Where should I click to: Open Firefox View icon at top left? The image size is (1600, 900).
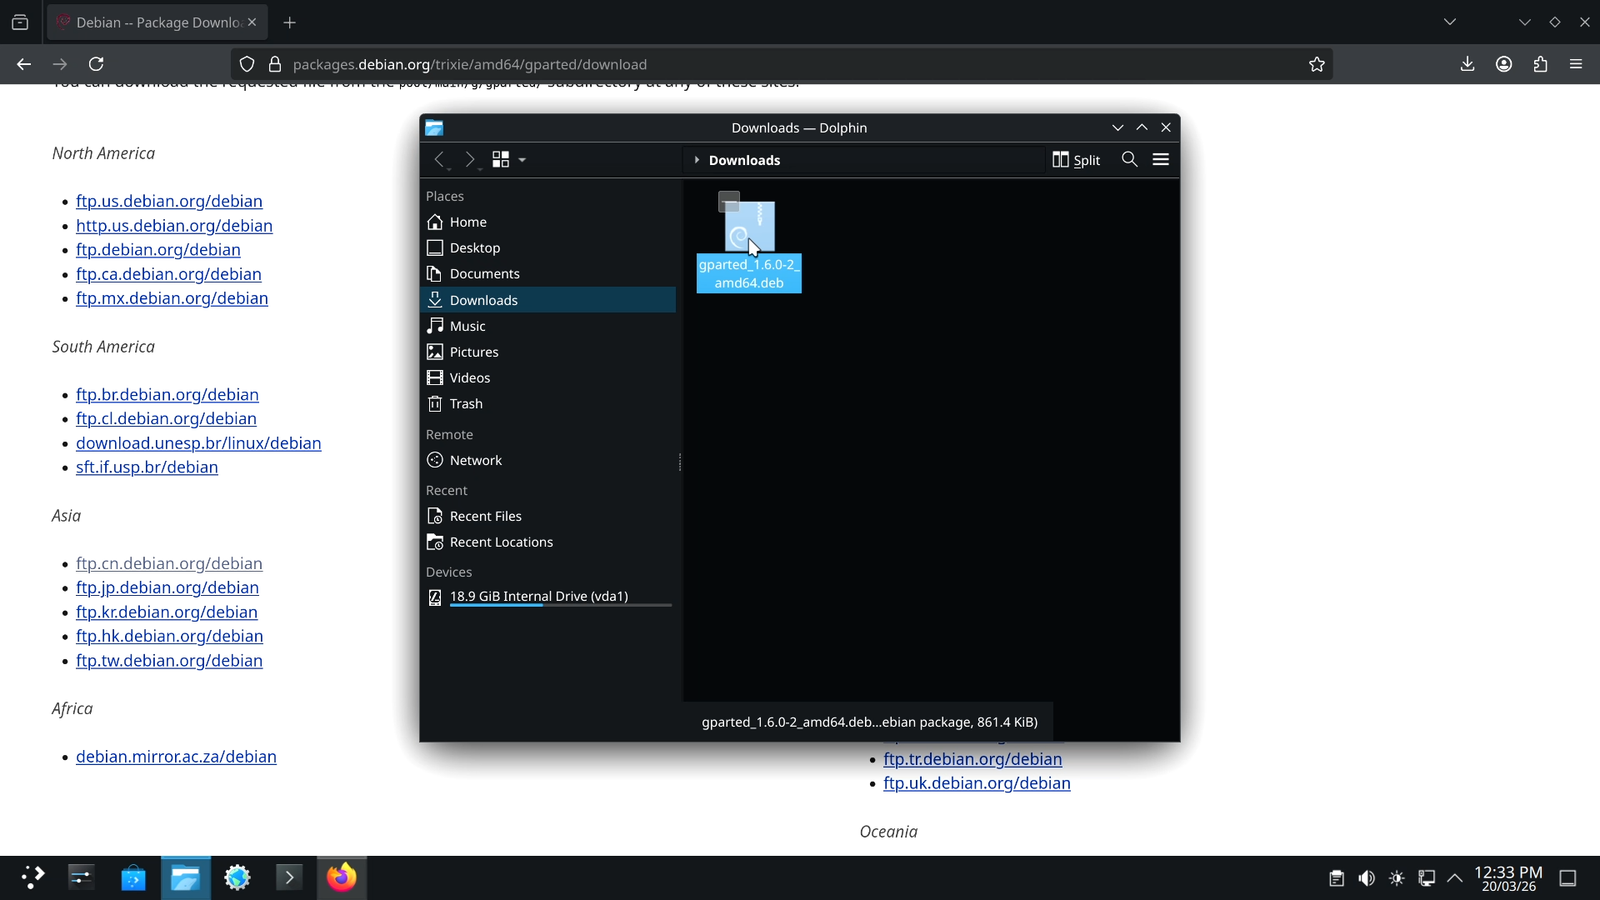pos(20,22)
